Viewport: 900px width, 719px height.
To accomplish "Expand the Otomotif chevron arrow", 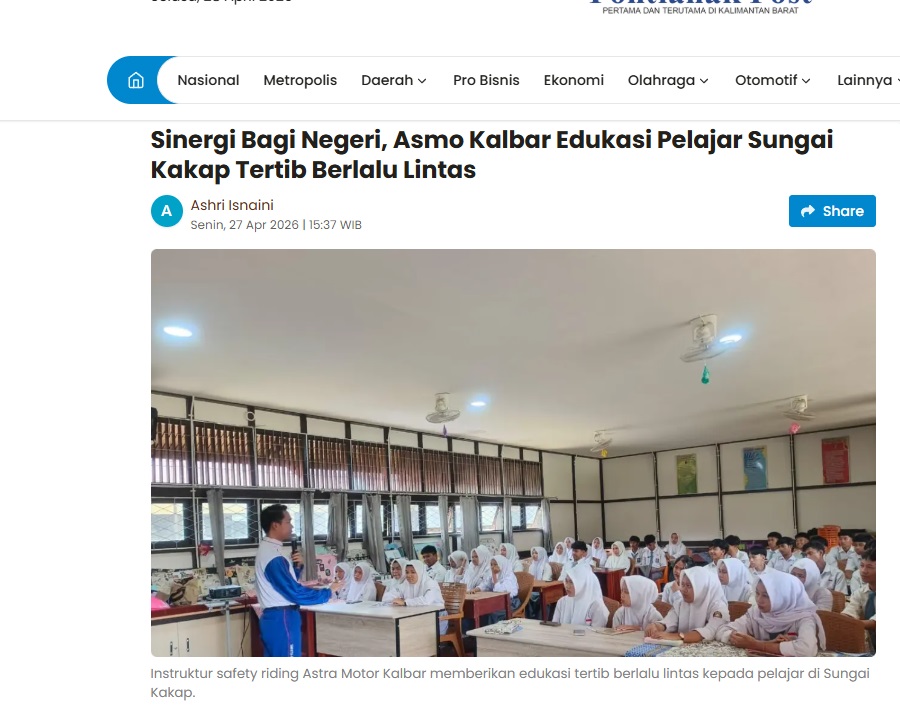I will point(806,81).
